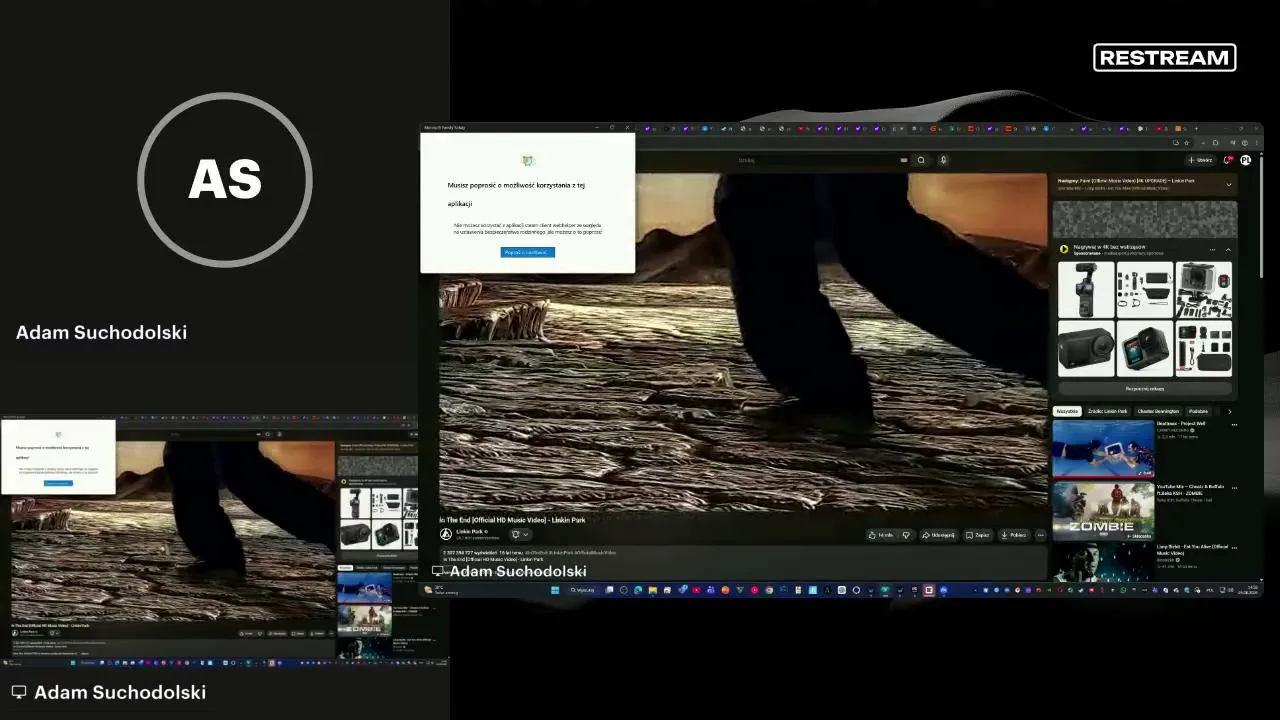
Task: Collapse the sponsored shopping ad
Action: point(1228,249)
